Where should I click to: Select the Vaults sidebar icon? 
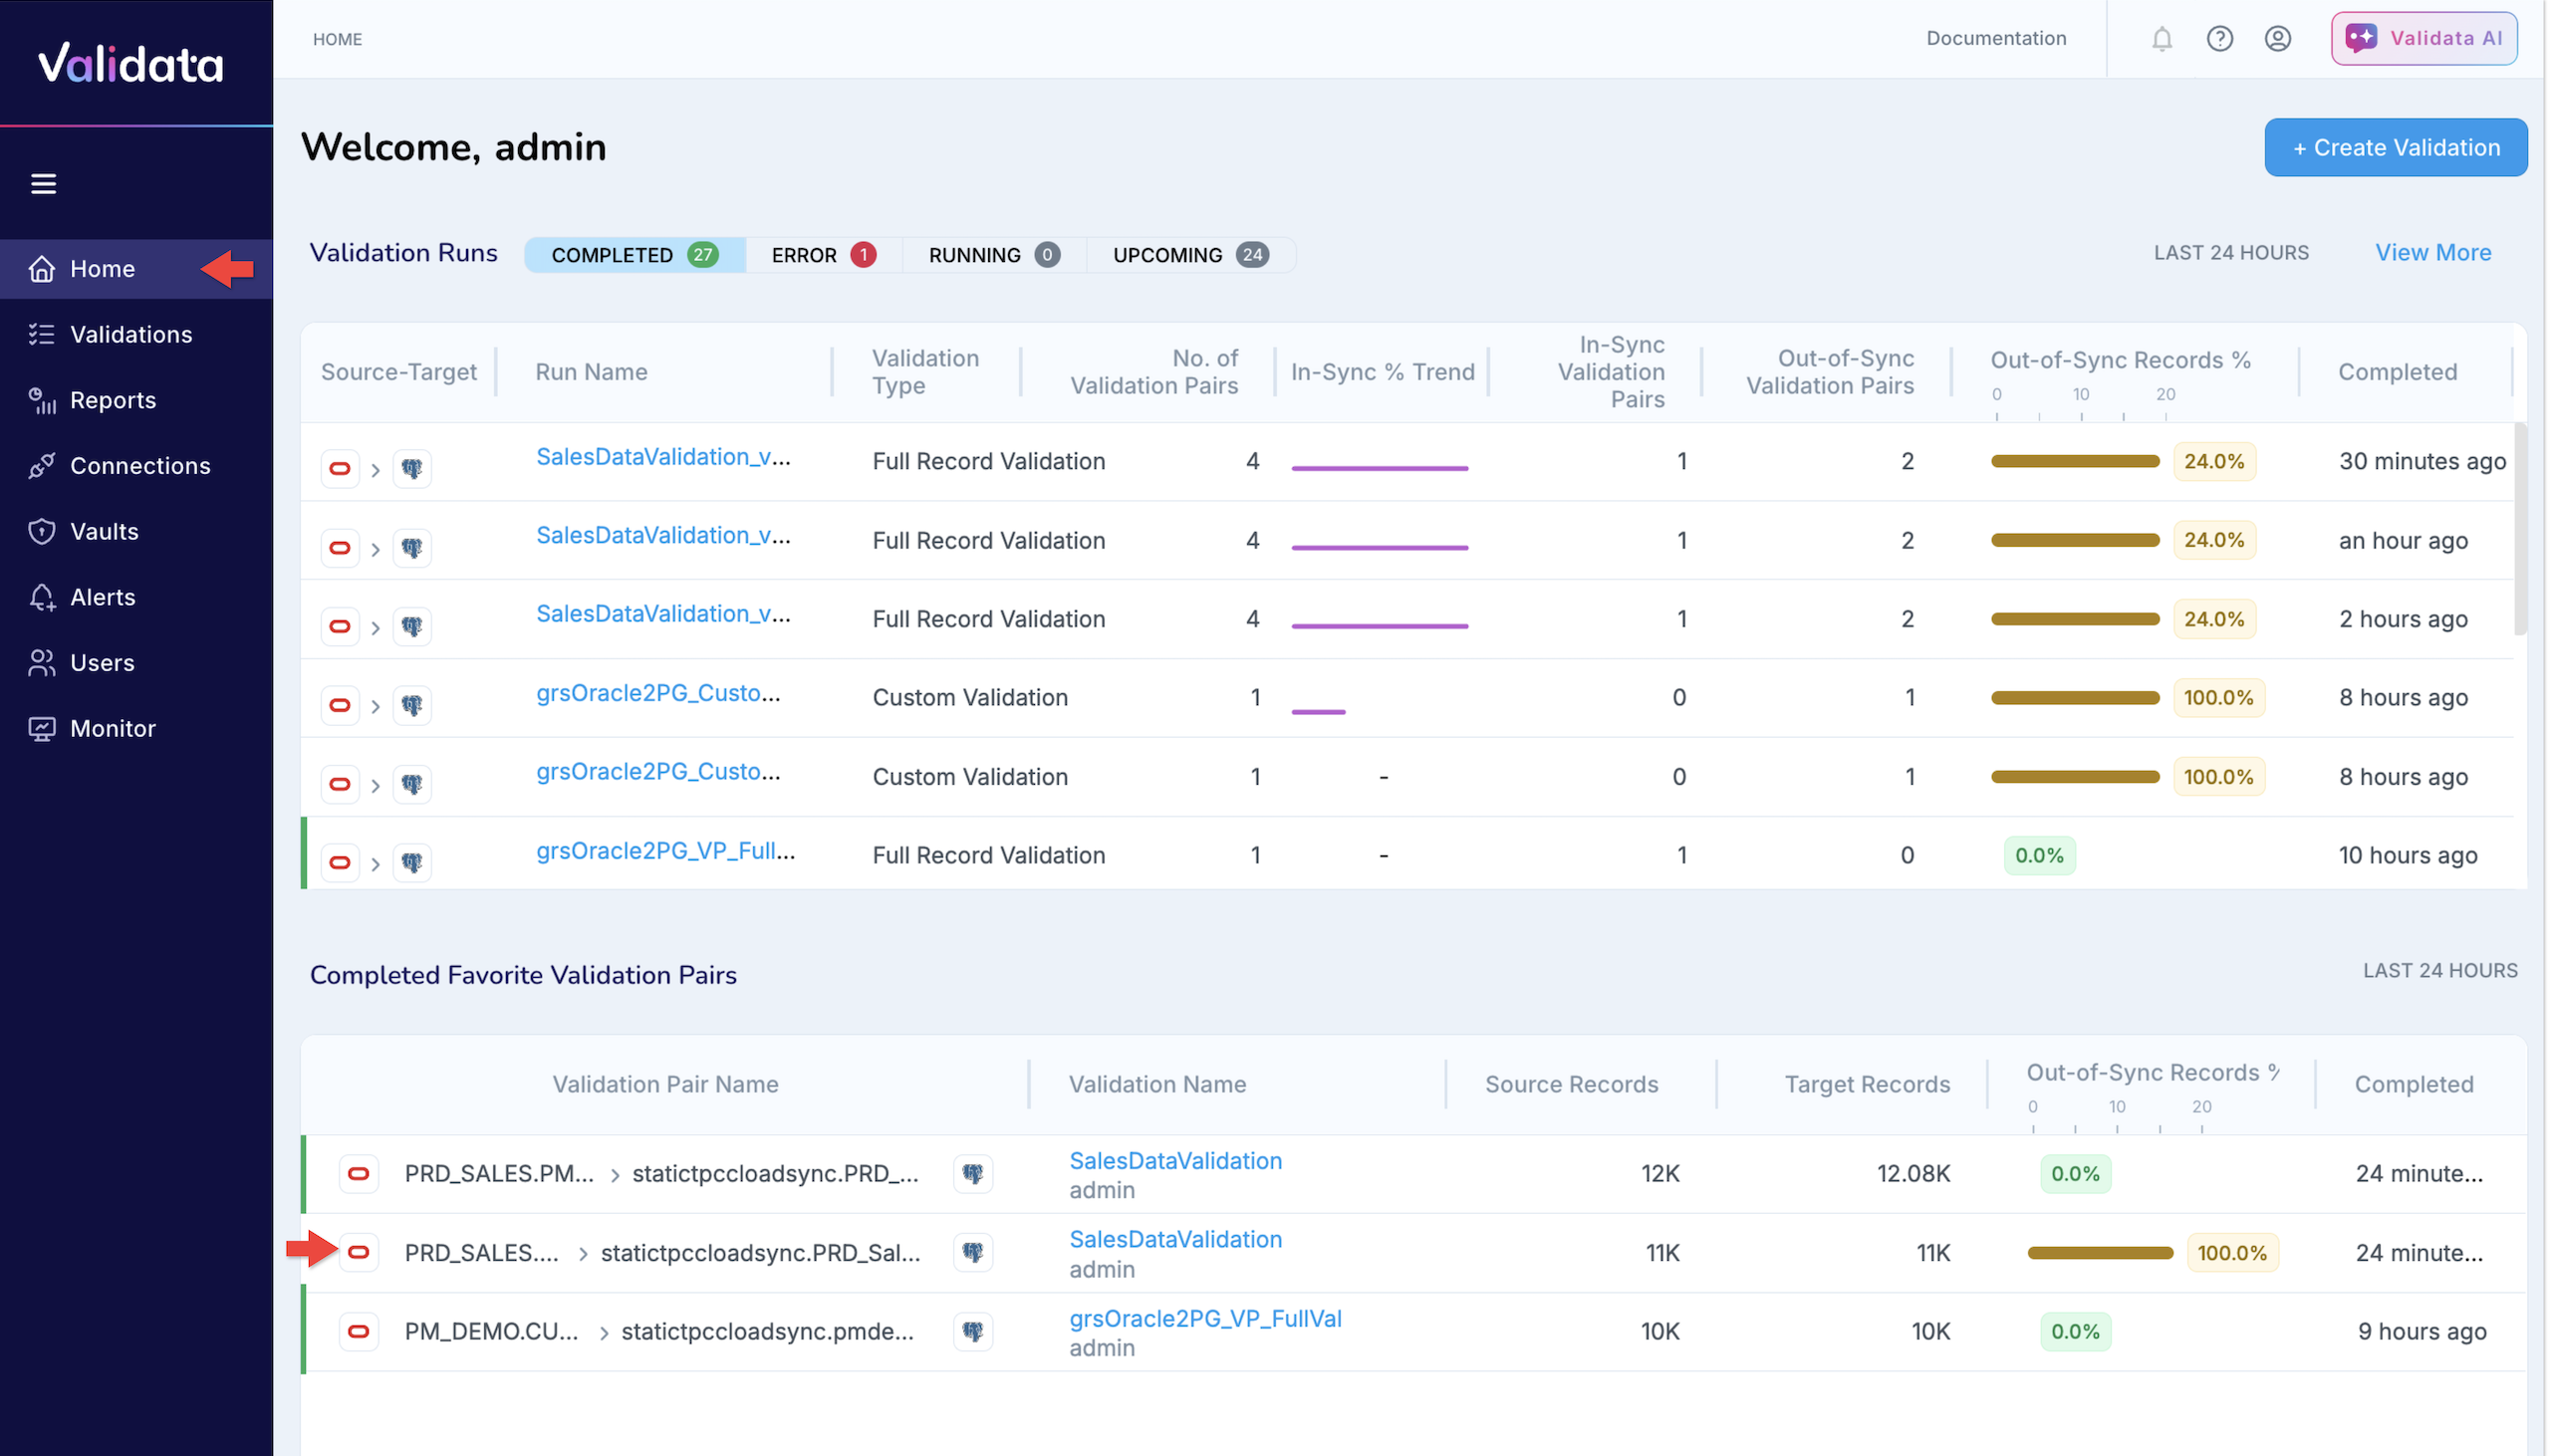[x=41, y=531]
